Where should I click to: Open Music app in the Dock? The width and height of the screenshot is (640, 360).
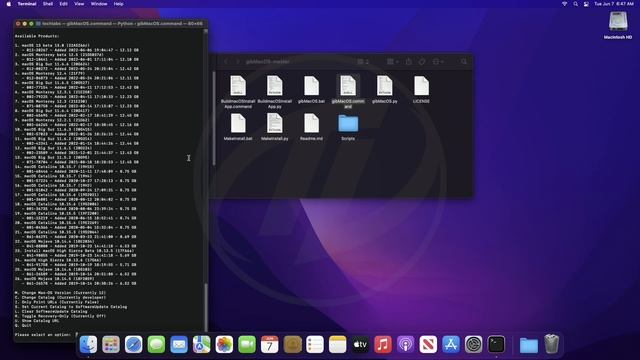coord(383,344)
